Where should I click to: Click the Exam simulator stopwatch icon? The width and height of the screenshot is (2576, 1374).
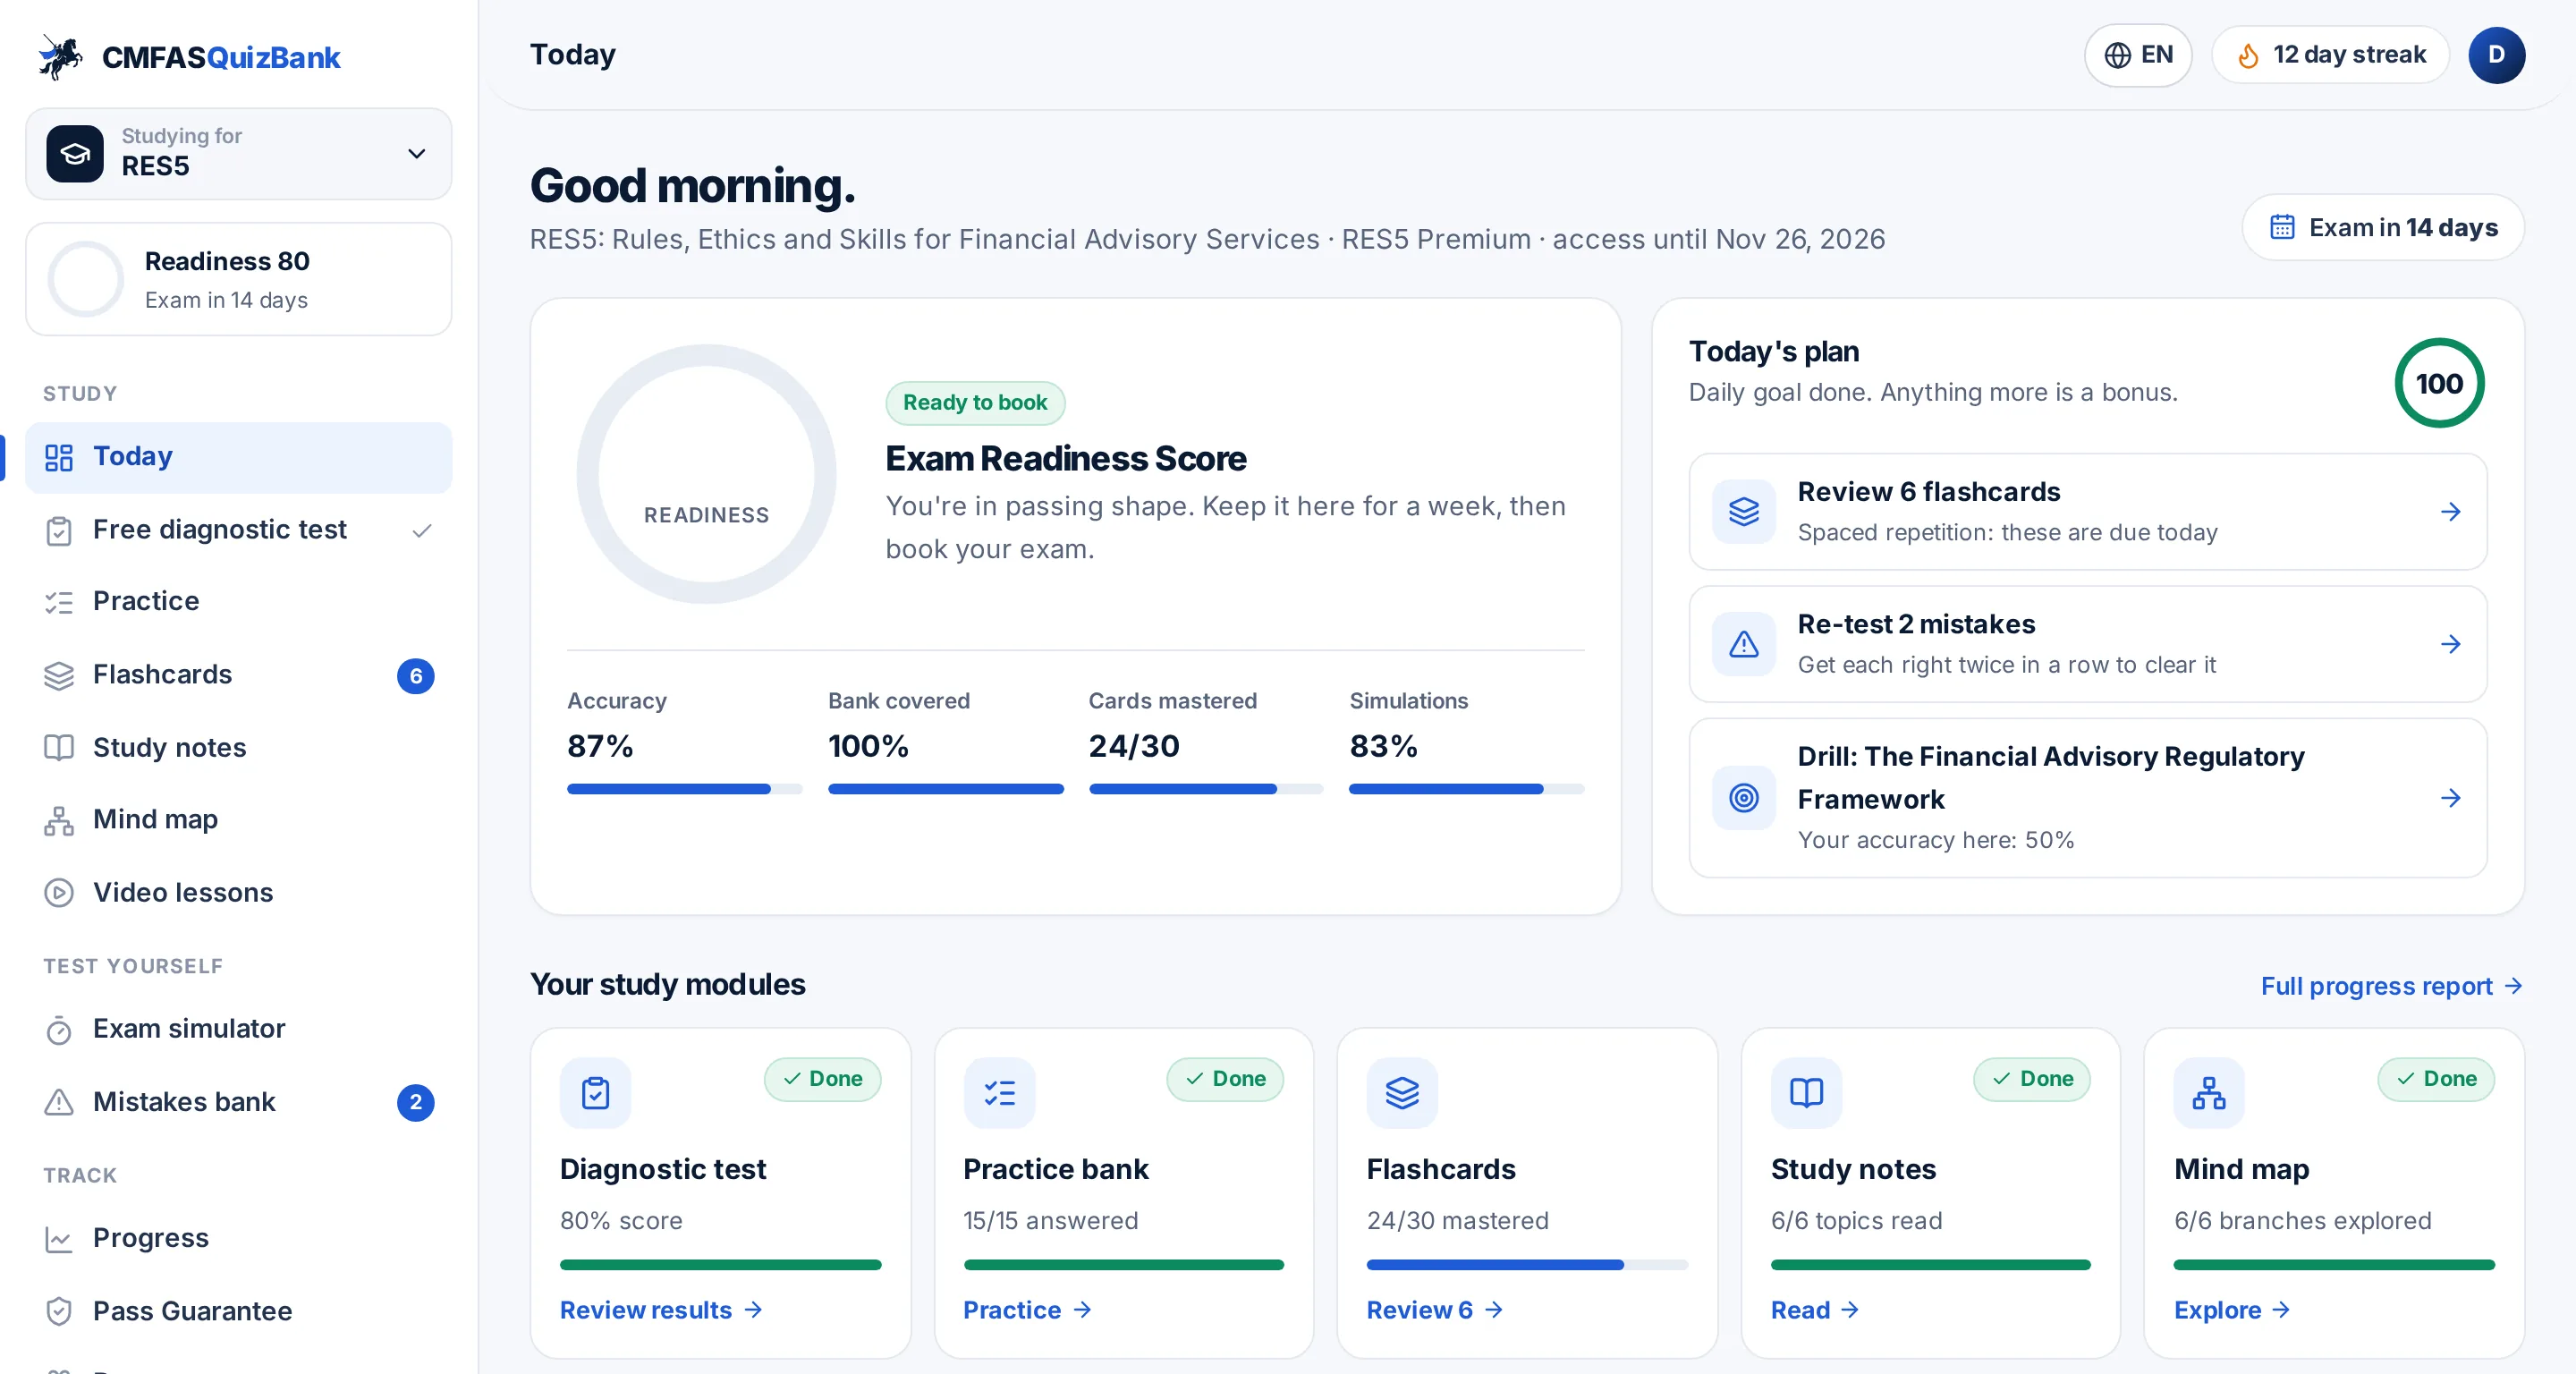[59, 1030]
